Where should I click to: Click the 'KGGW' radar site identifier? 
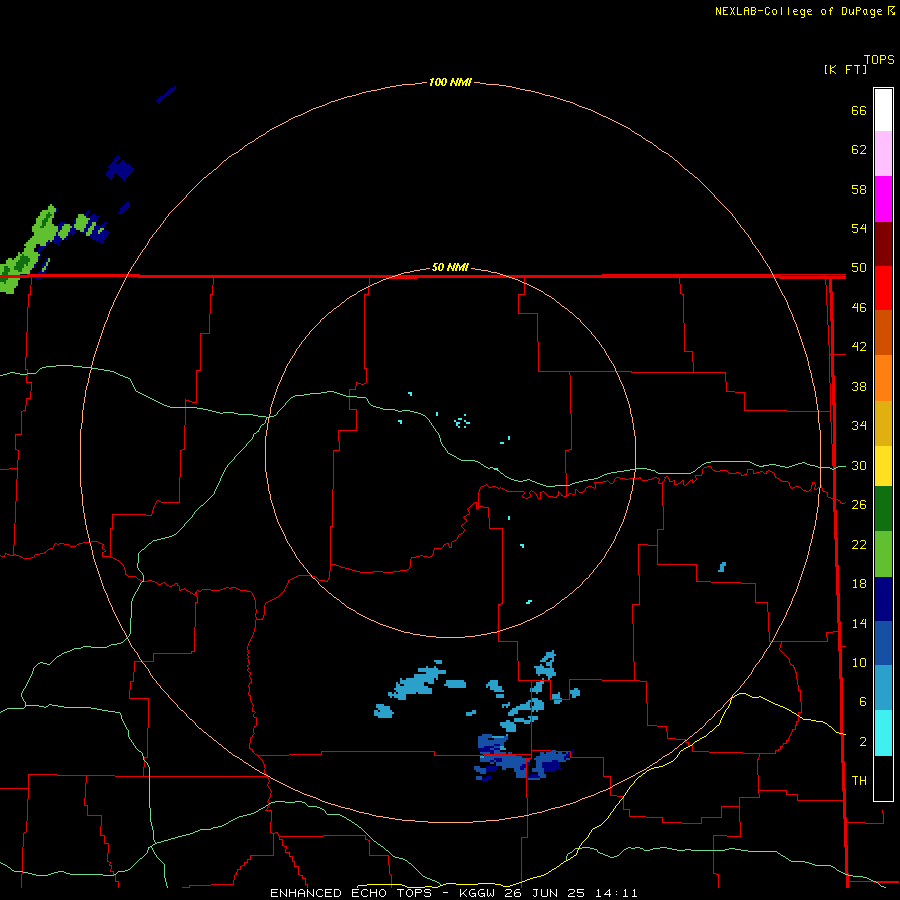477,893
